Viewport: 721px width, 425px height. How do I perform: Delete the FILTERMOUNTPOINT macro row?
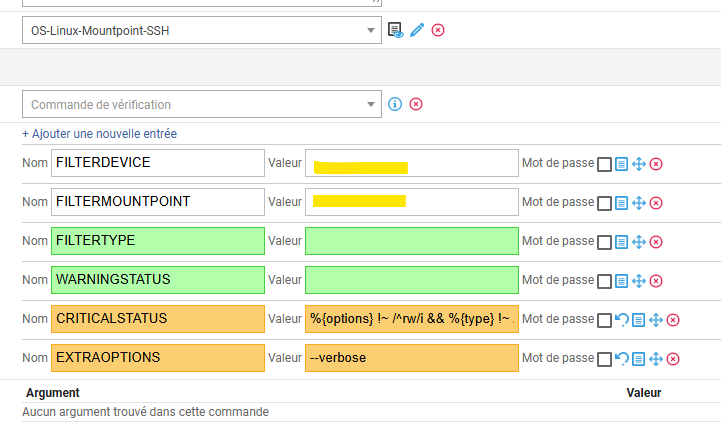pyautogui.click(x=656, y=203)
